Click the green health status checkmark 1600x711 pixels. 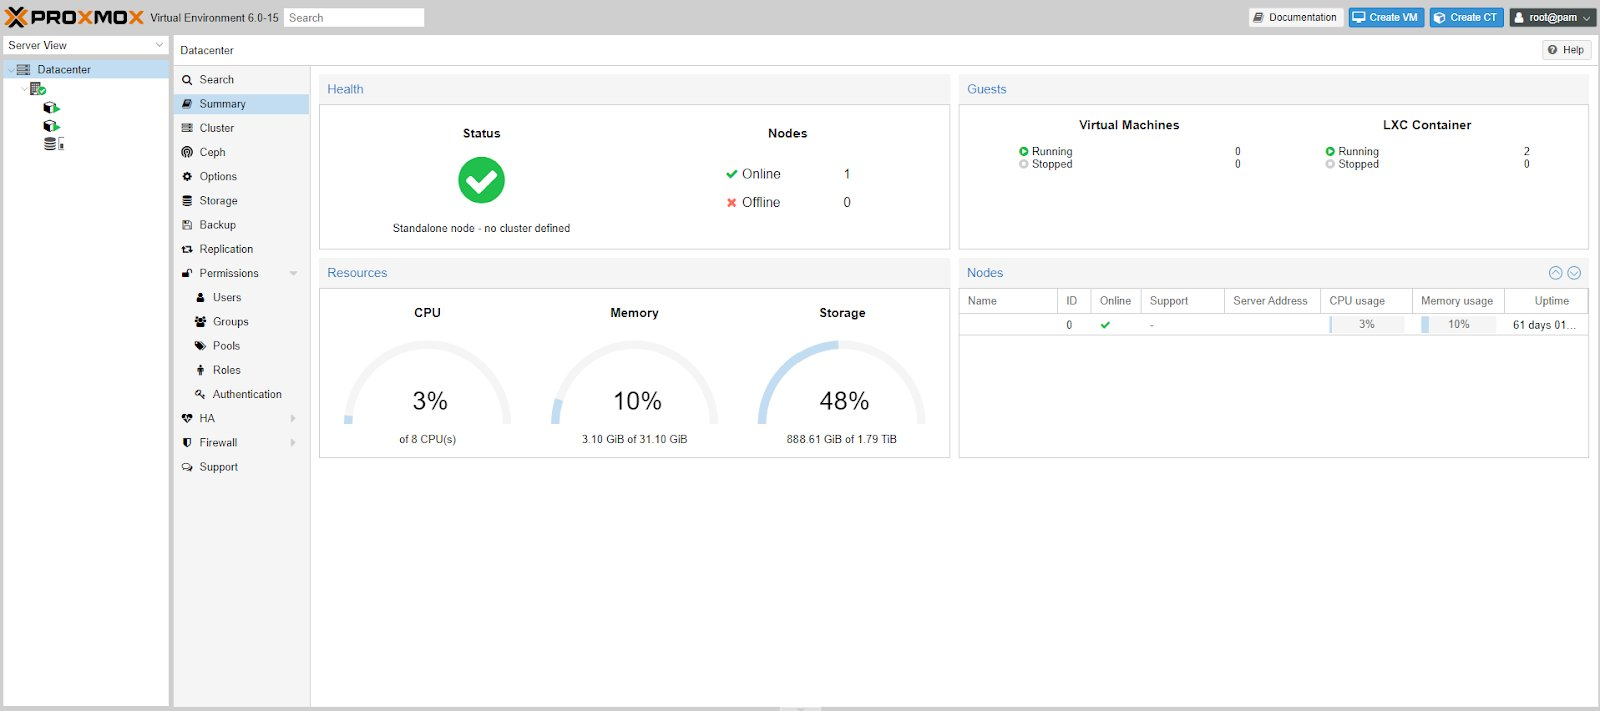pos(481,180)
